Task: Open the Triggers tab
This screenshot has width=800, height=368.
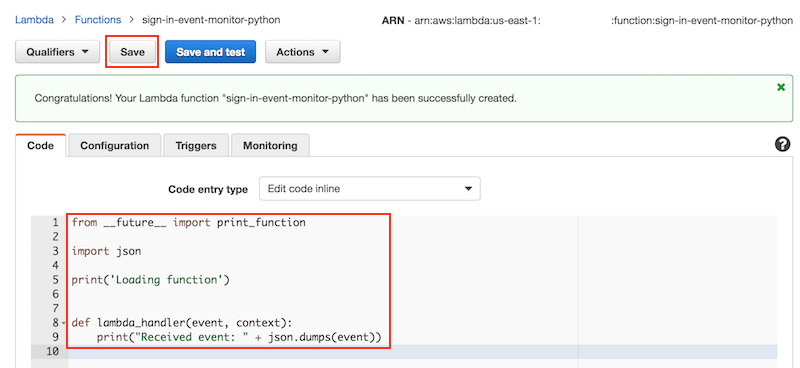Action: click(x=196, y=145)
